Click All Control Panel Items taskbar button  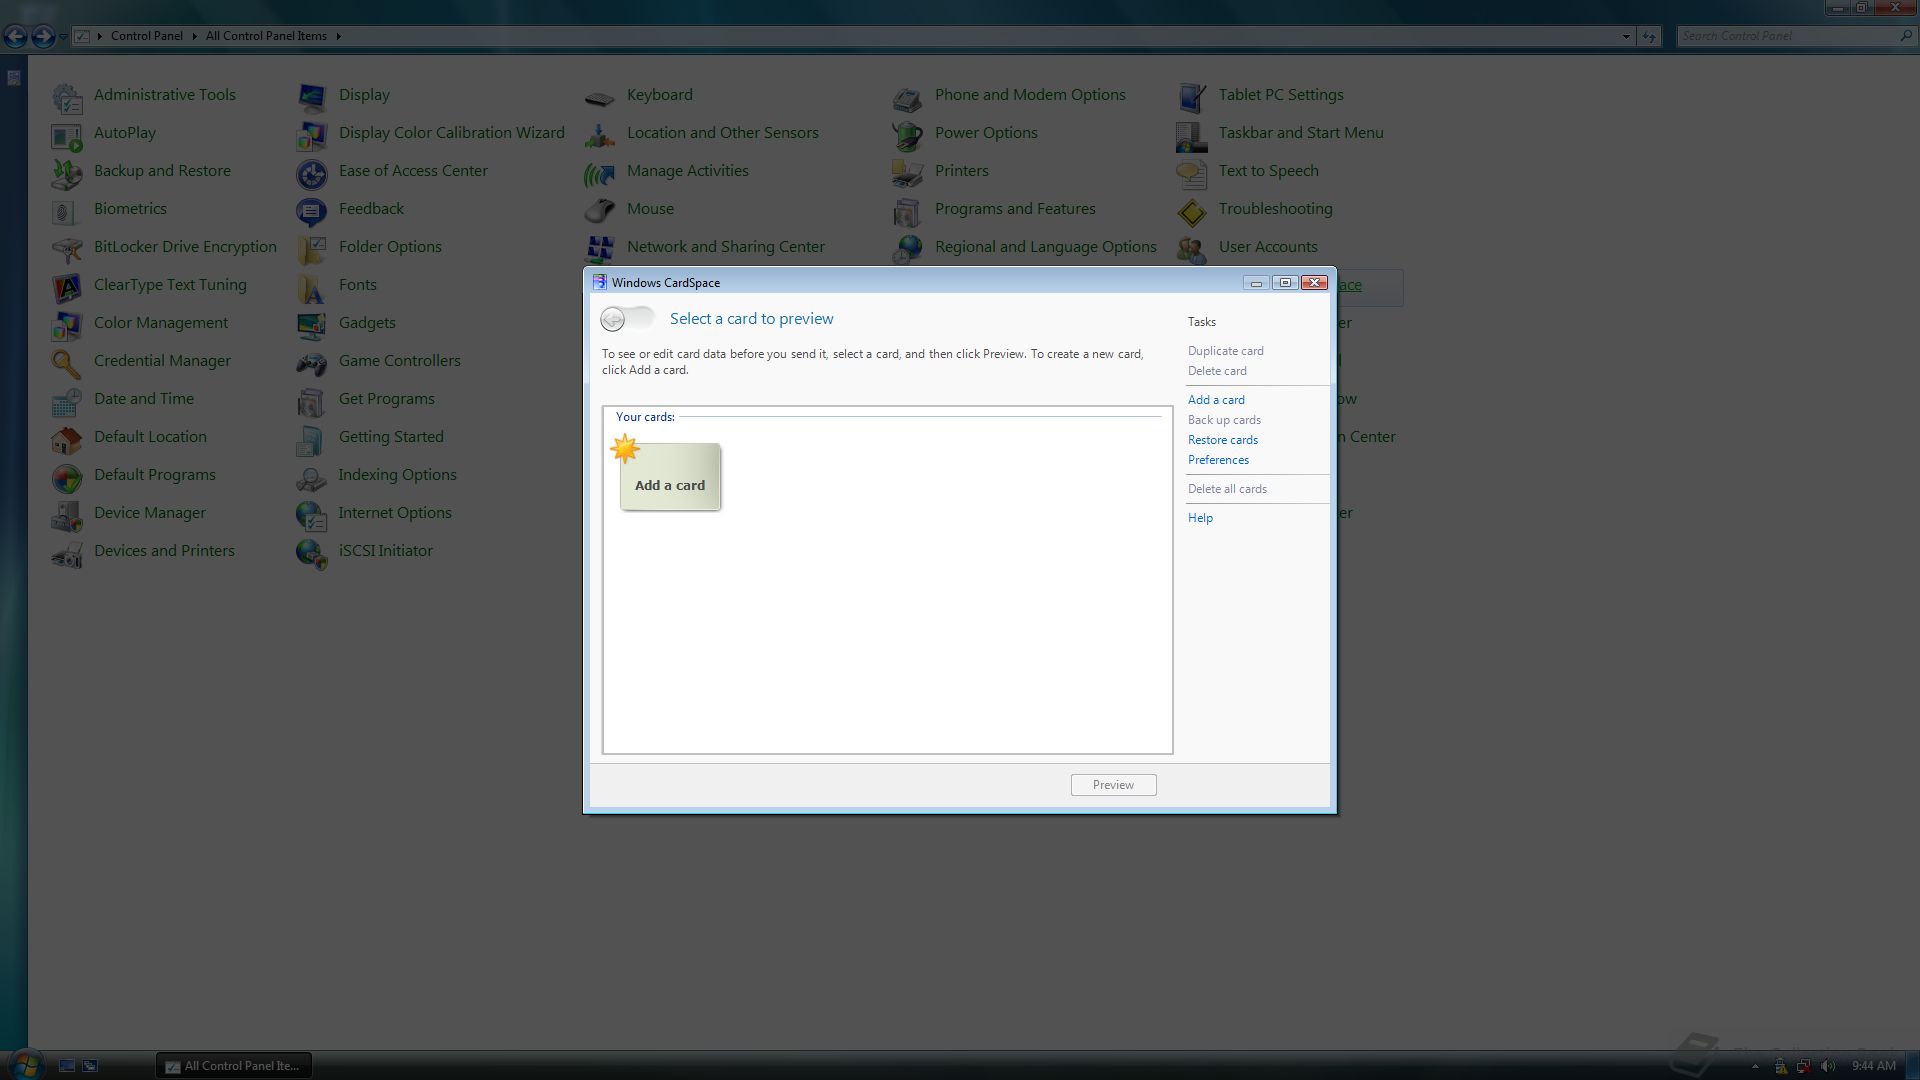tap(234, 1066)
